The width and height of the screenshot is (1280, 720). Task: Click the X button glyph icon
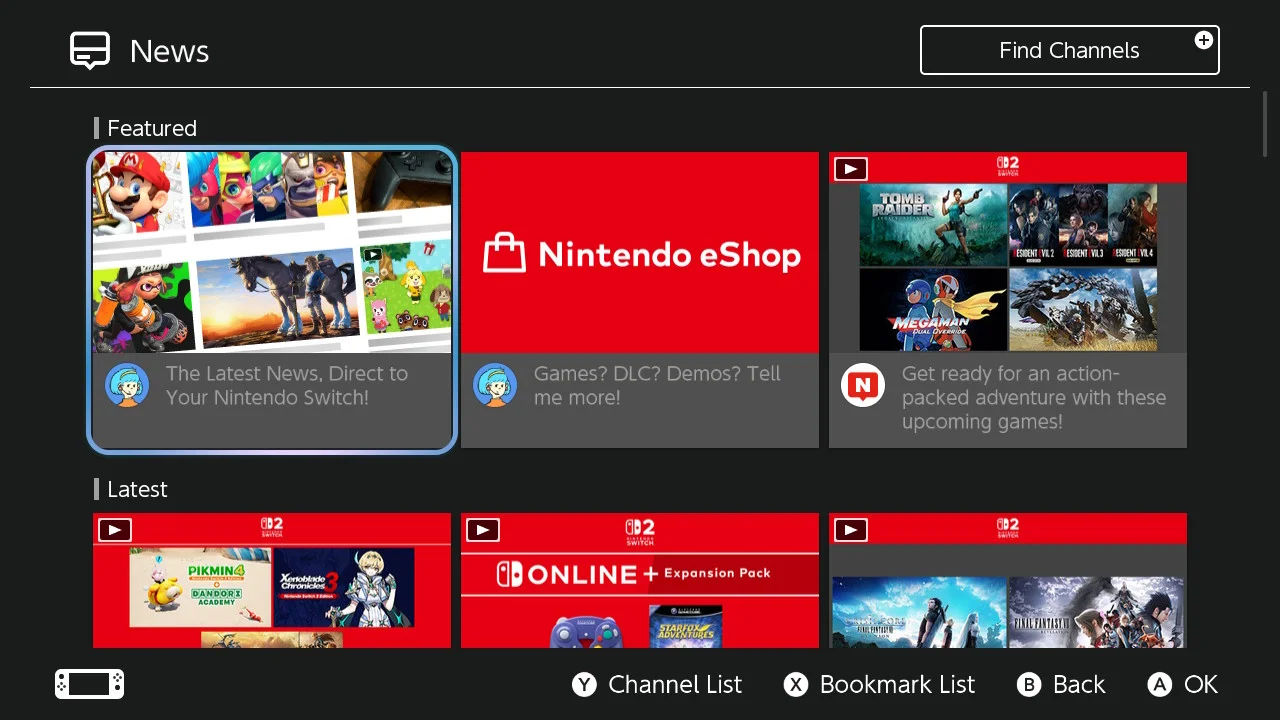tap(795, 684)
